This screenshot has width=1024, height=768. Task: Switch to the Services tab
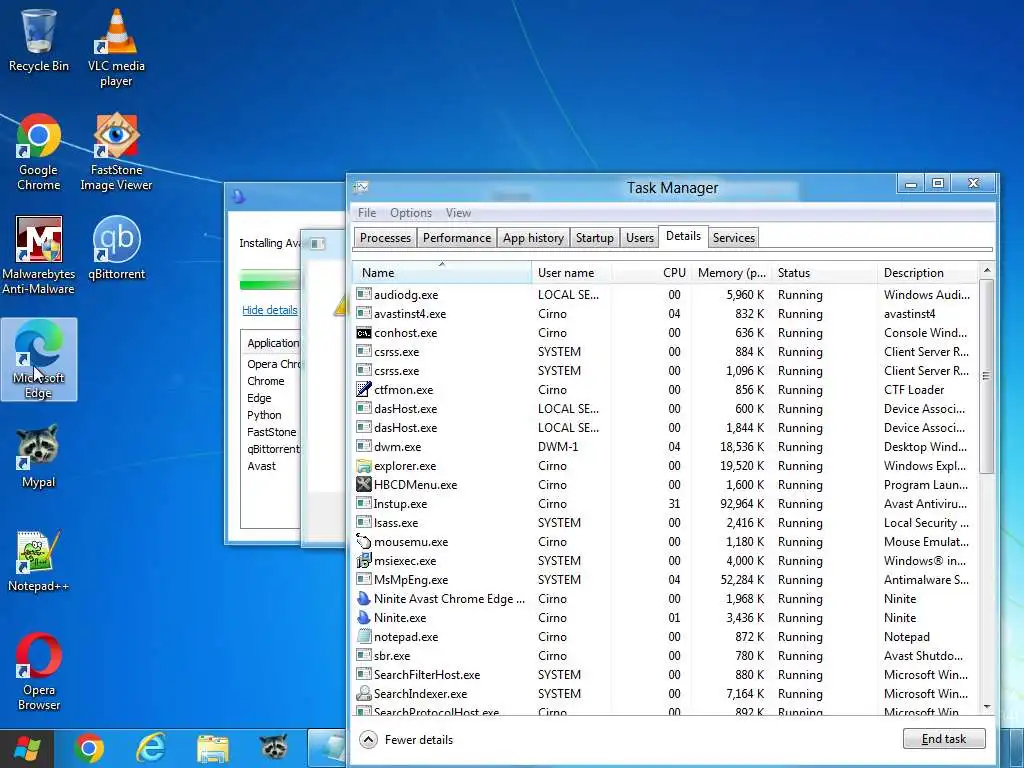click(x=733, y=238)
